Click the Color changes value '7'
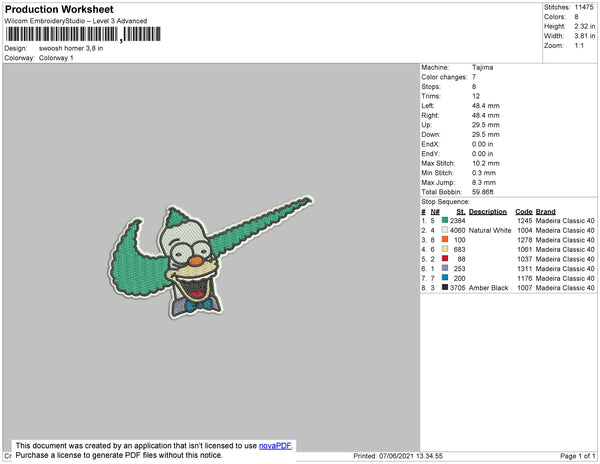The image size is (600, 464). click(474, 77)
